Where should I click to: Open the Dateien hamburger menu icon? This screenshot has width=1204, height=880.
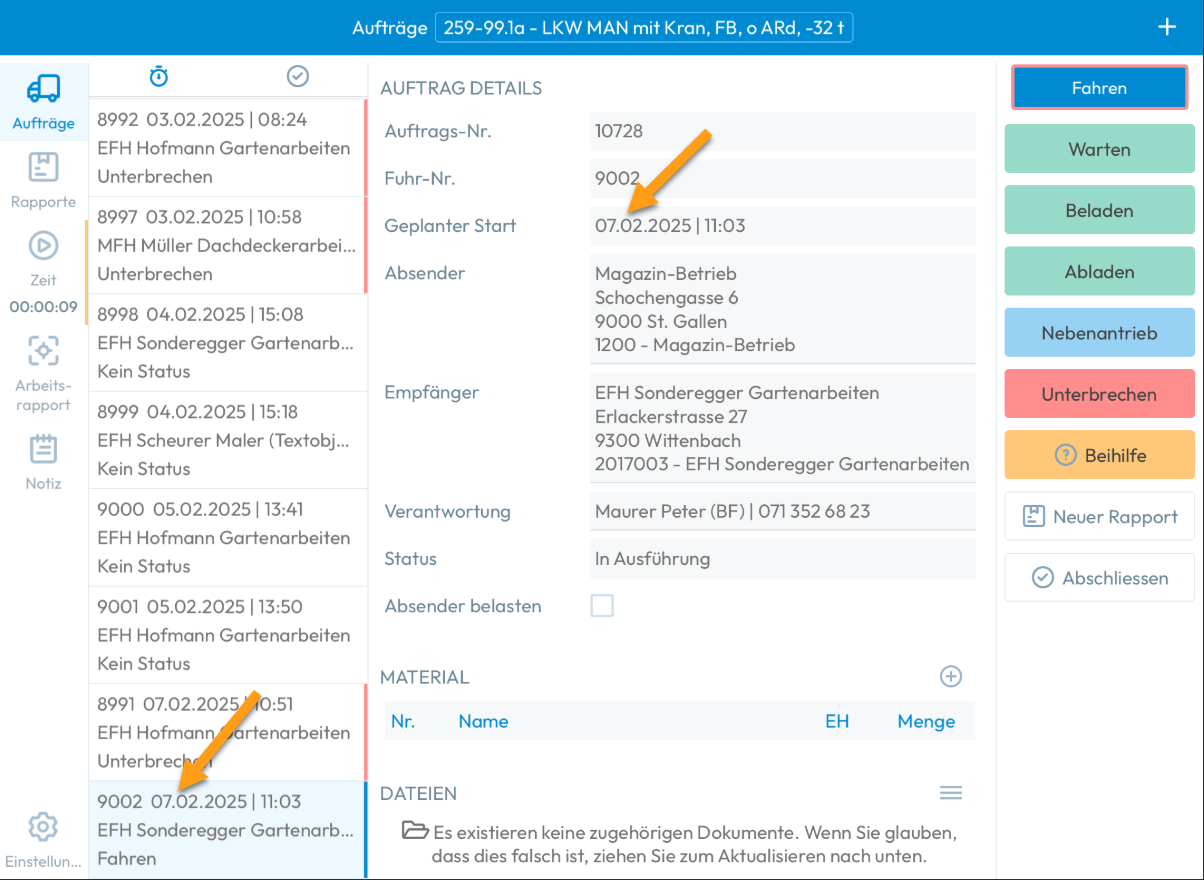click(x=950, y=793)
